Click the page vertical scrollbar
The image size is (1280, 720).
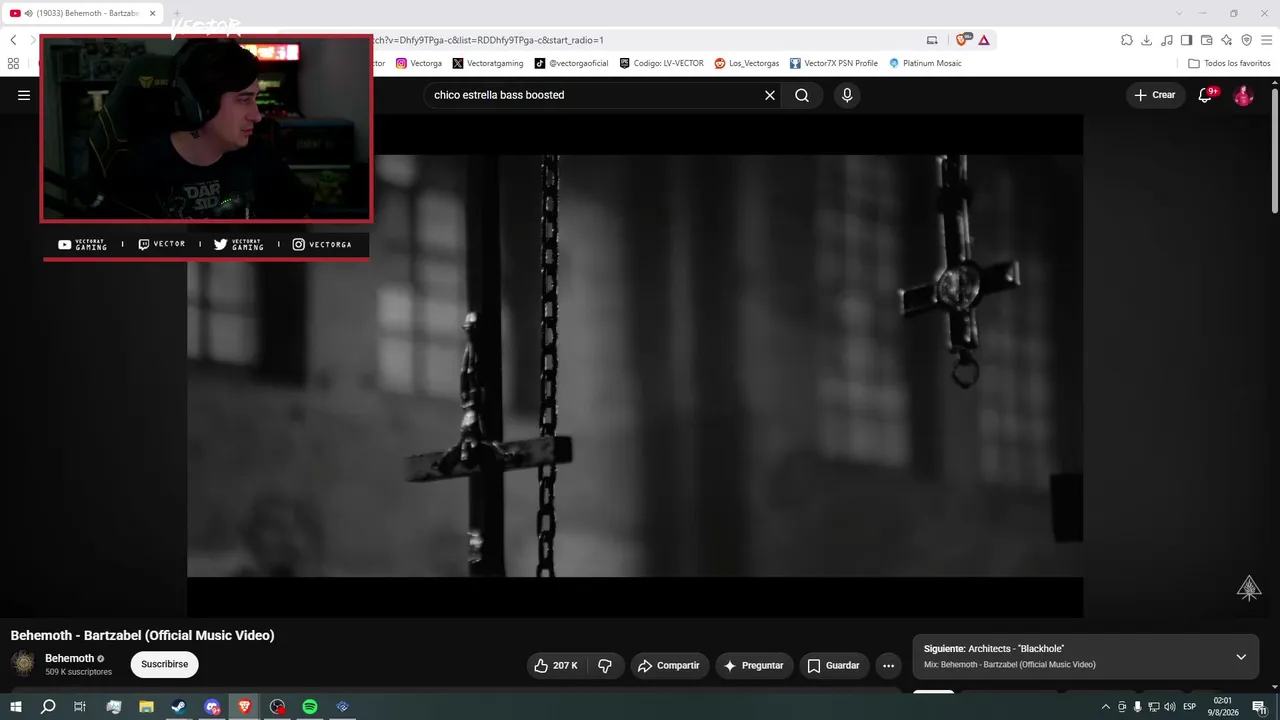pos(1274,150)
